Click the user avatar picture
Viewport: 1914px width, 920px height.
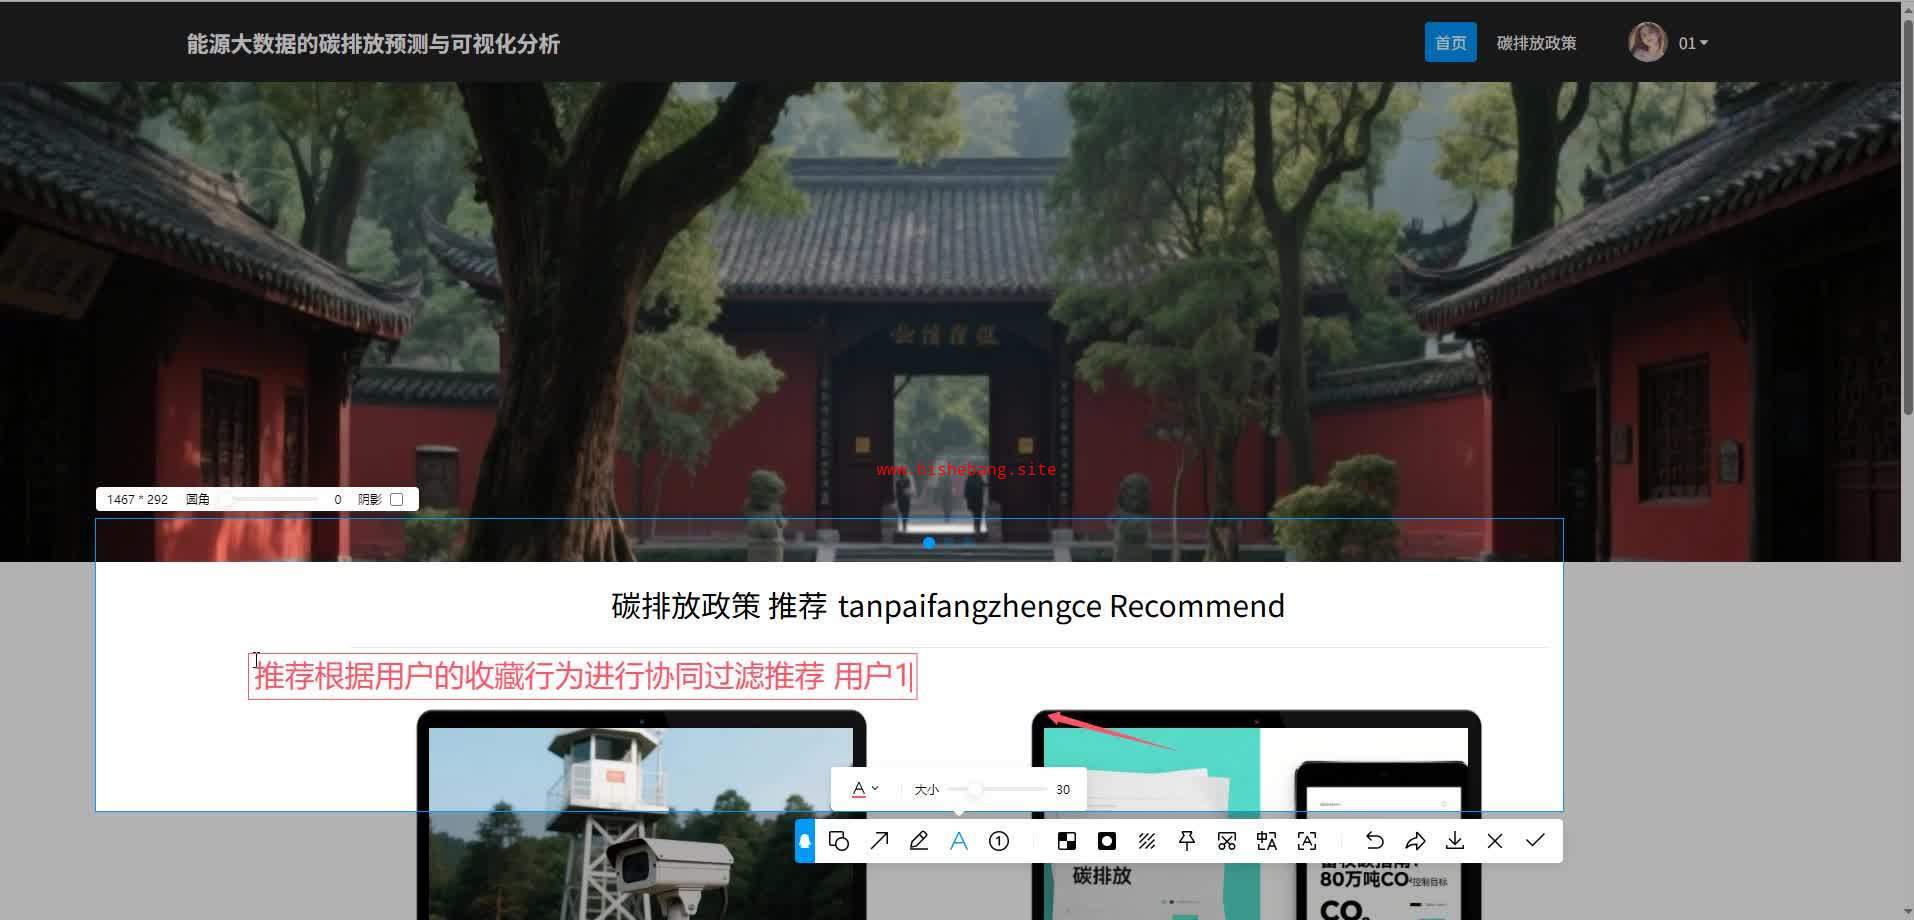[1647, 43]
